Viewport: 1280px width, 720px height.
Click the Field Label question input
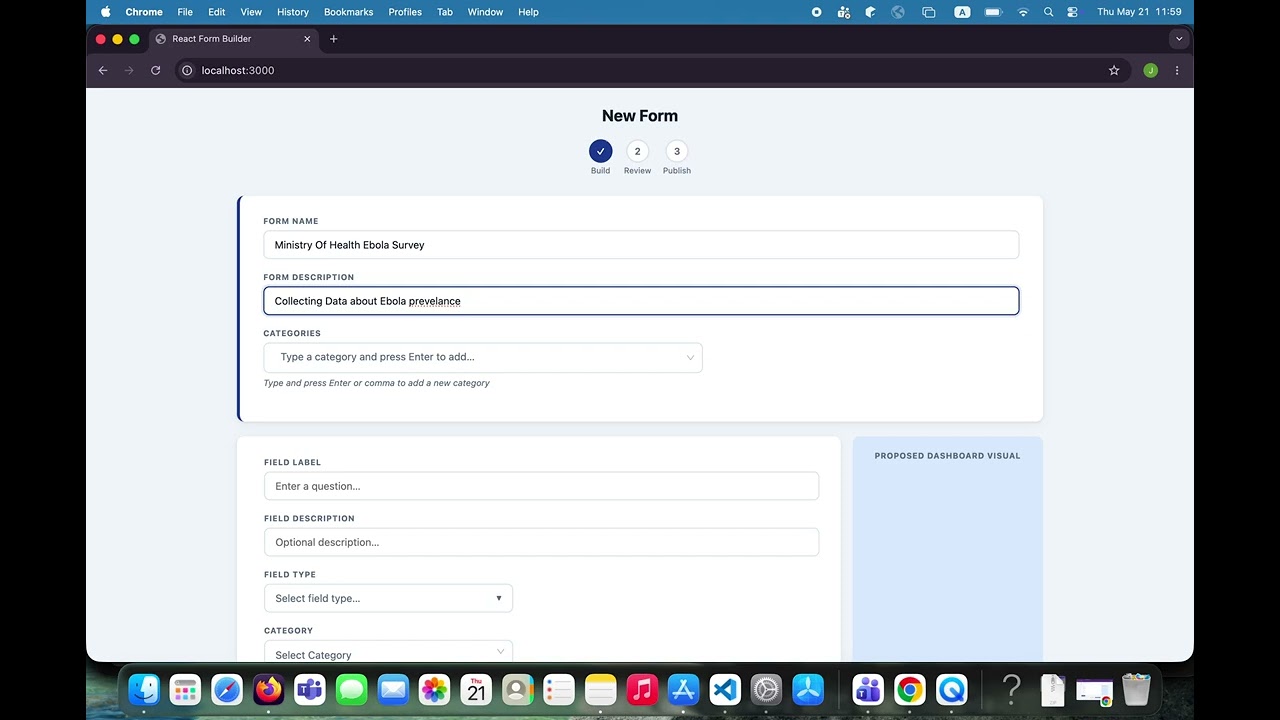coord(541,486)
